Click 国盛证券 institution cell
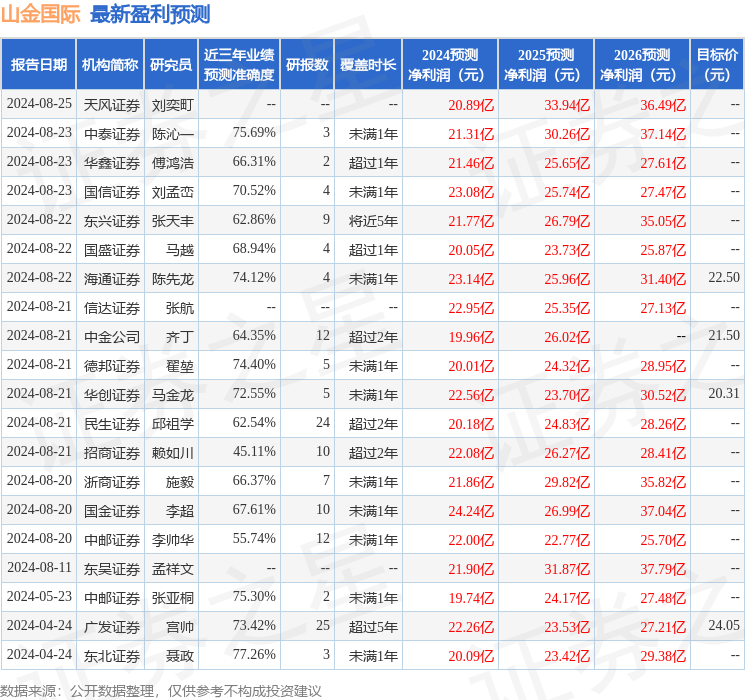Screen dimensions: 745x700 [x=112, y=250]
